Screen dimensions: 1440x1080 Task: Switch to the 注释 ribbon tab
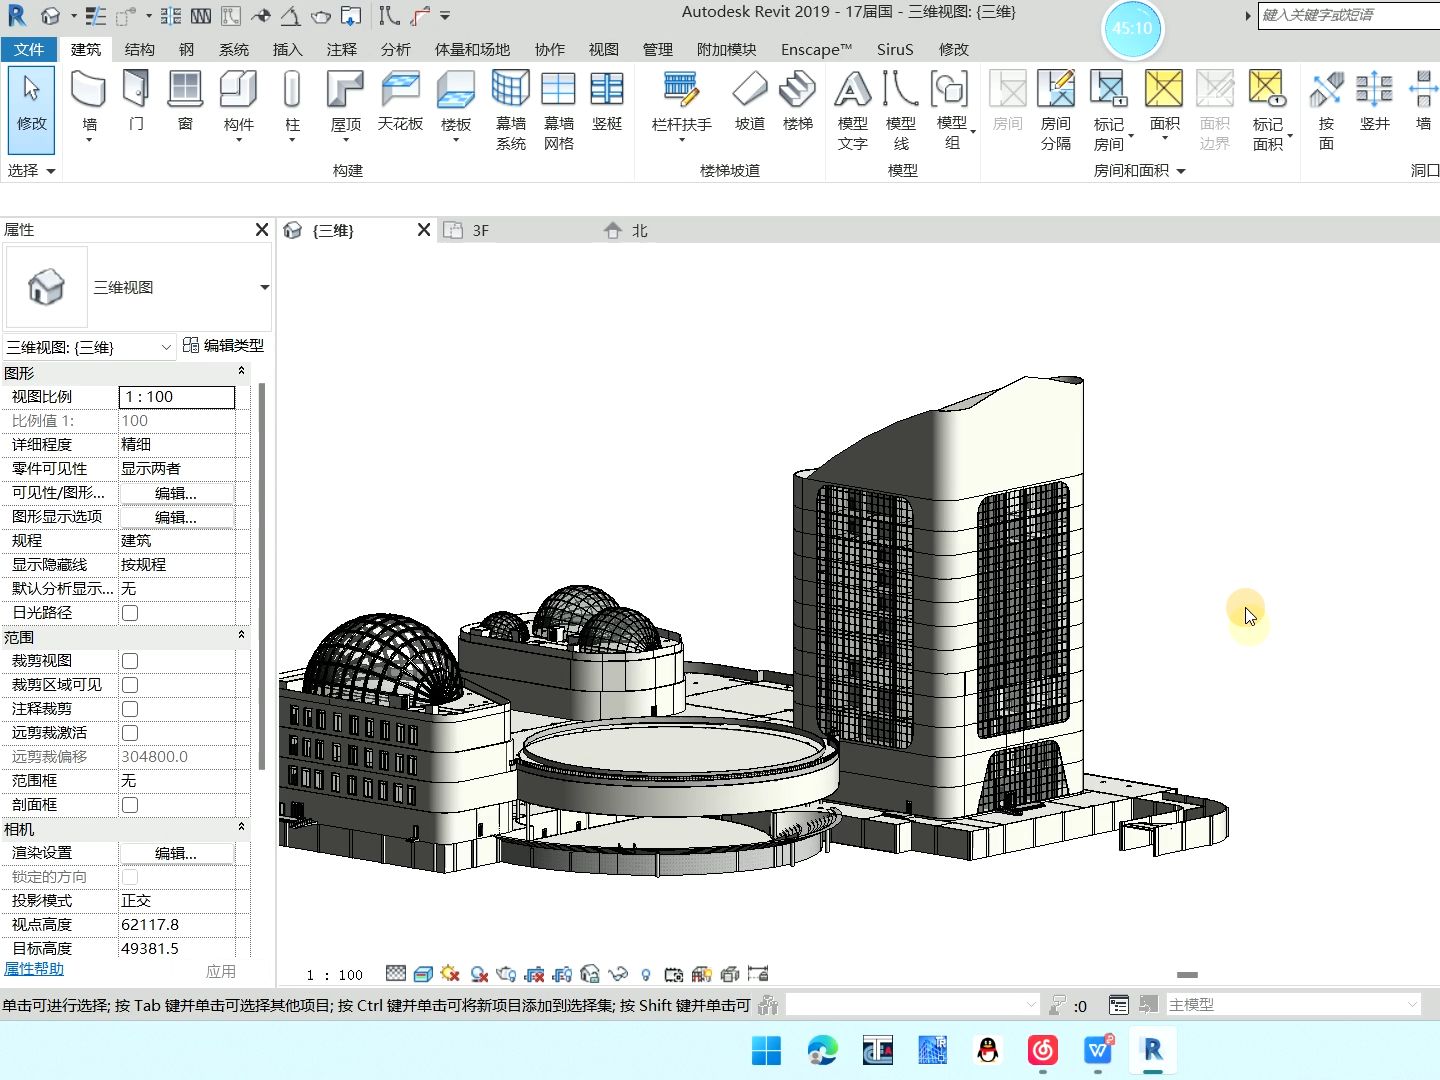pyautogui.click(x=341, y=49)
